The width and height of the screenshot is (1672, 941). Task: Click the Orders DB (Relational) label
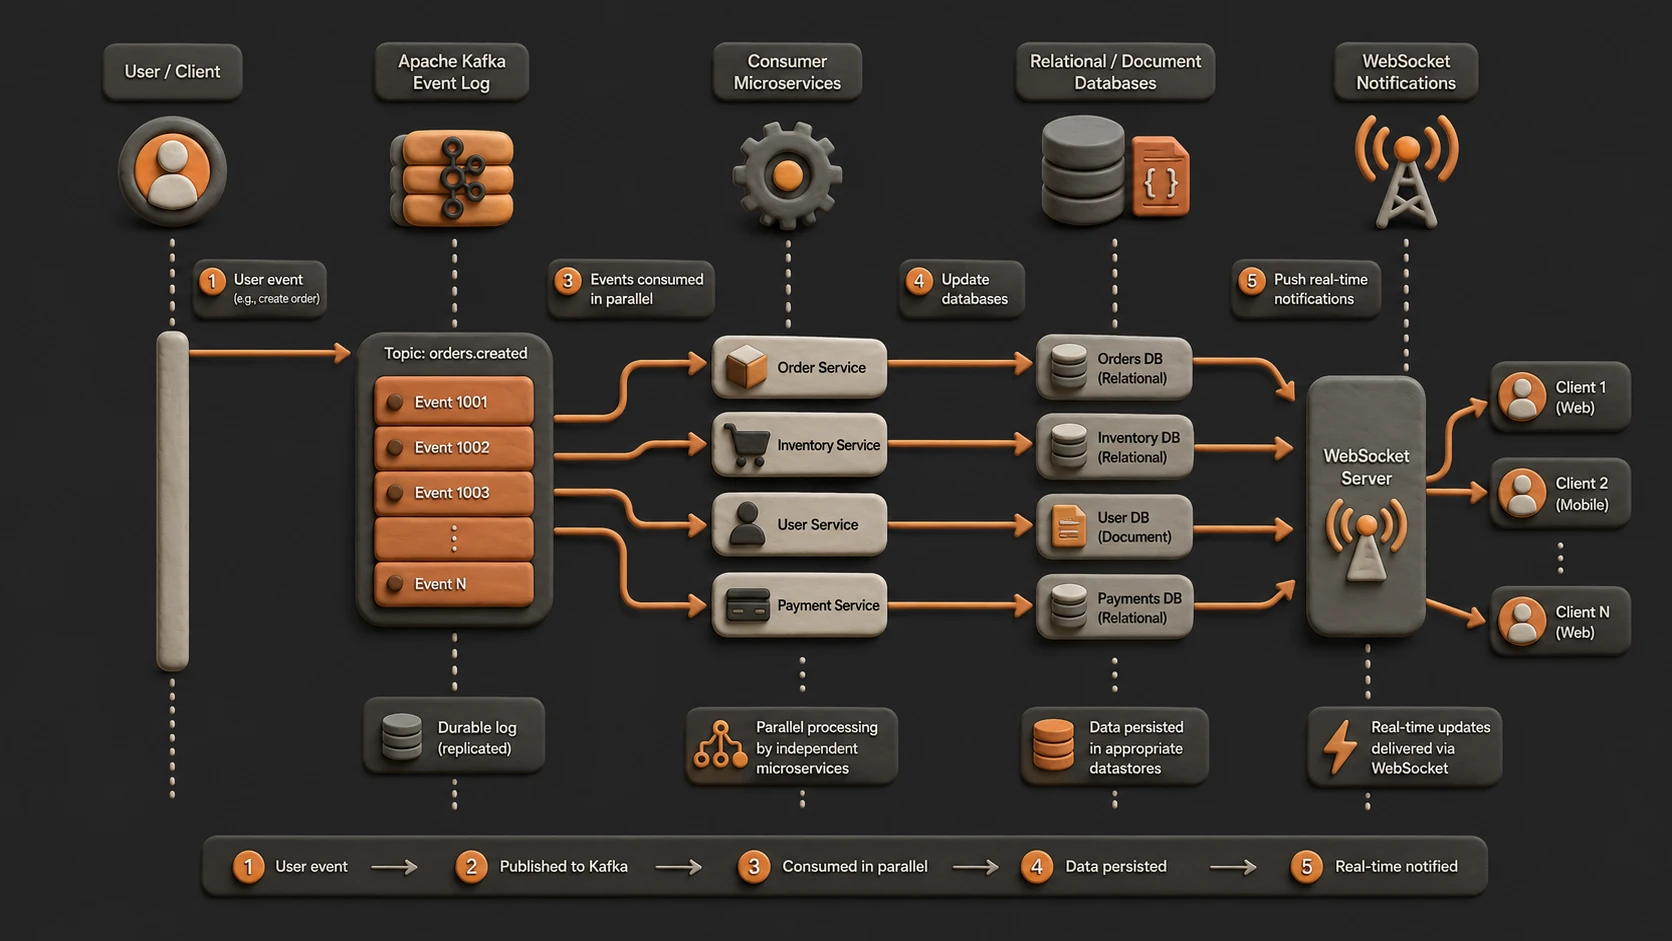[x=1131, y=368]
